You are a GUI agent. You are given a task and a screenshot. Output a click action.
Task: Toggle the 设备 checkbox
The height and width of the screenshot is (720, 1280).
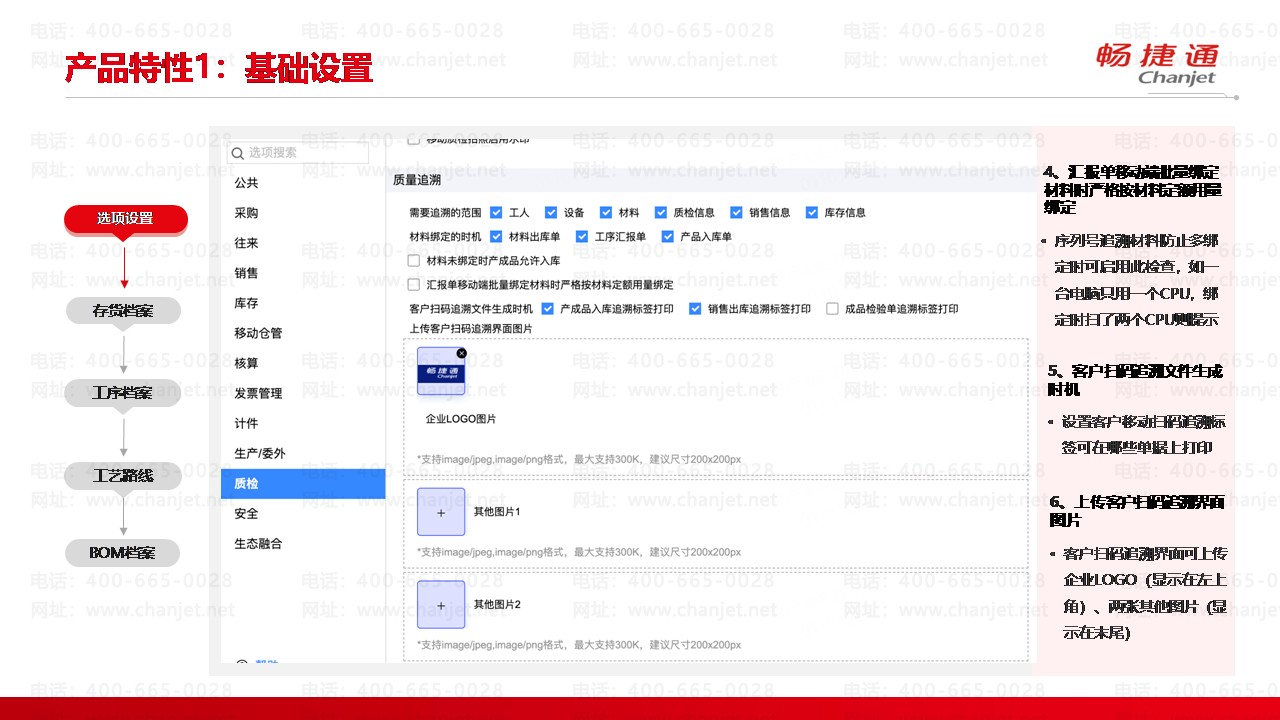(551, 212)
